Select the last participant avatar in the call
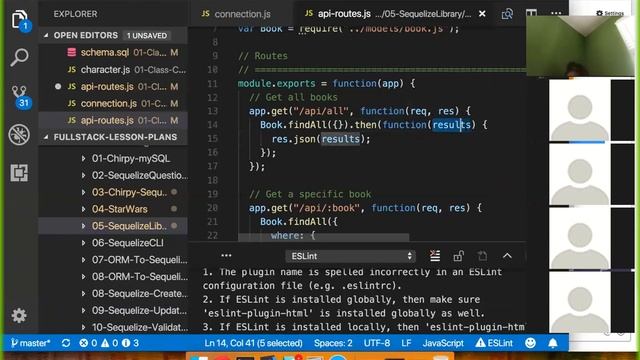Viewport: 640px width, 360px height. pos(580,303)
